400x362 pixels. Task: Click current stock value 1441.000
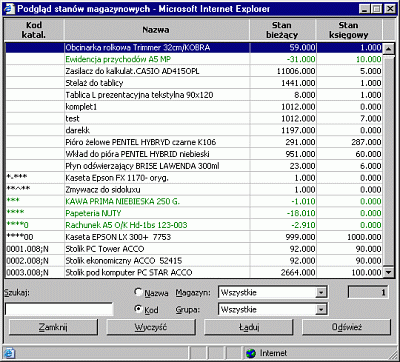(x=298, y=83)
